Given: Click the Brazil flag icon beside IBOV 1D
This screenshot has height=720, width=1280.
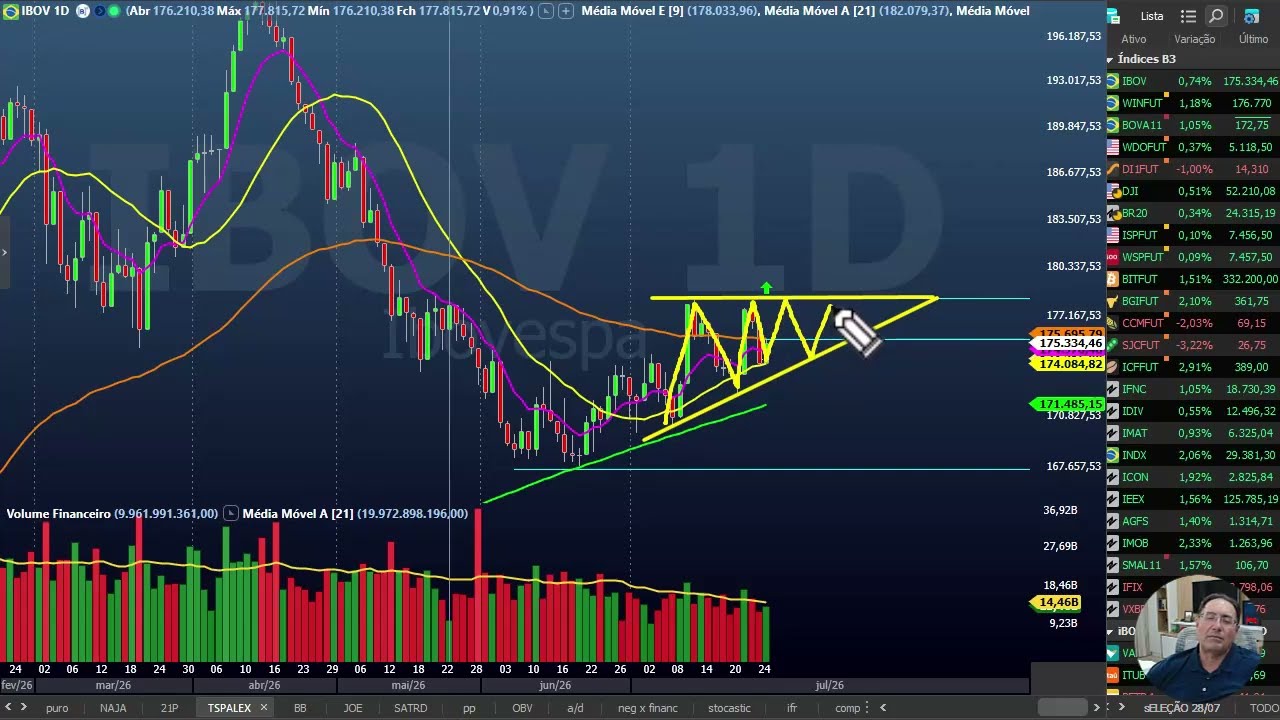Looking at the screenshot, I should point(10,11).
